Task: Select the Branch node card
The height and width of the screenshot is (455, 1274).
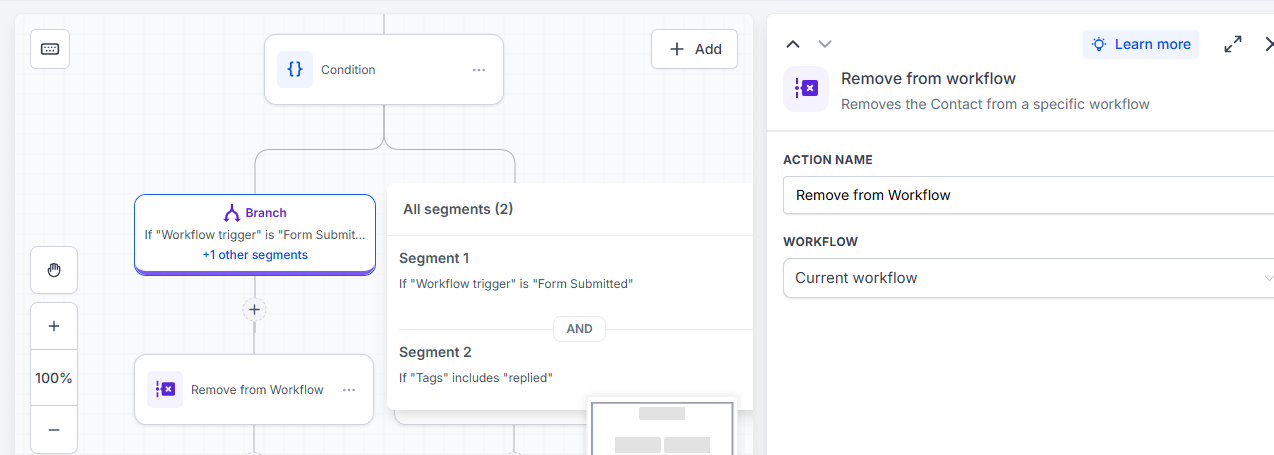Action: [x=255, y=234]
